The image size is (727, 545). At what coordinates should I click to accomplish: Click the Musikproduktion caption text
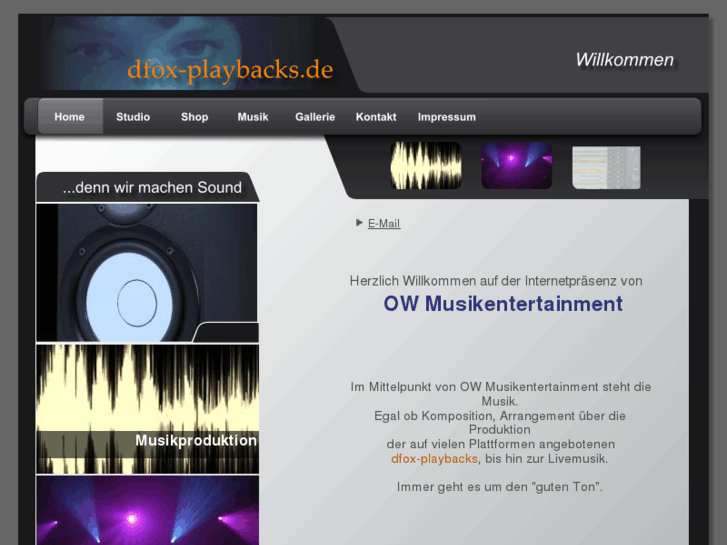[196, 440]
